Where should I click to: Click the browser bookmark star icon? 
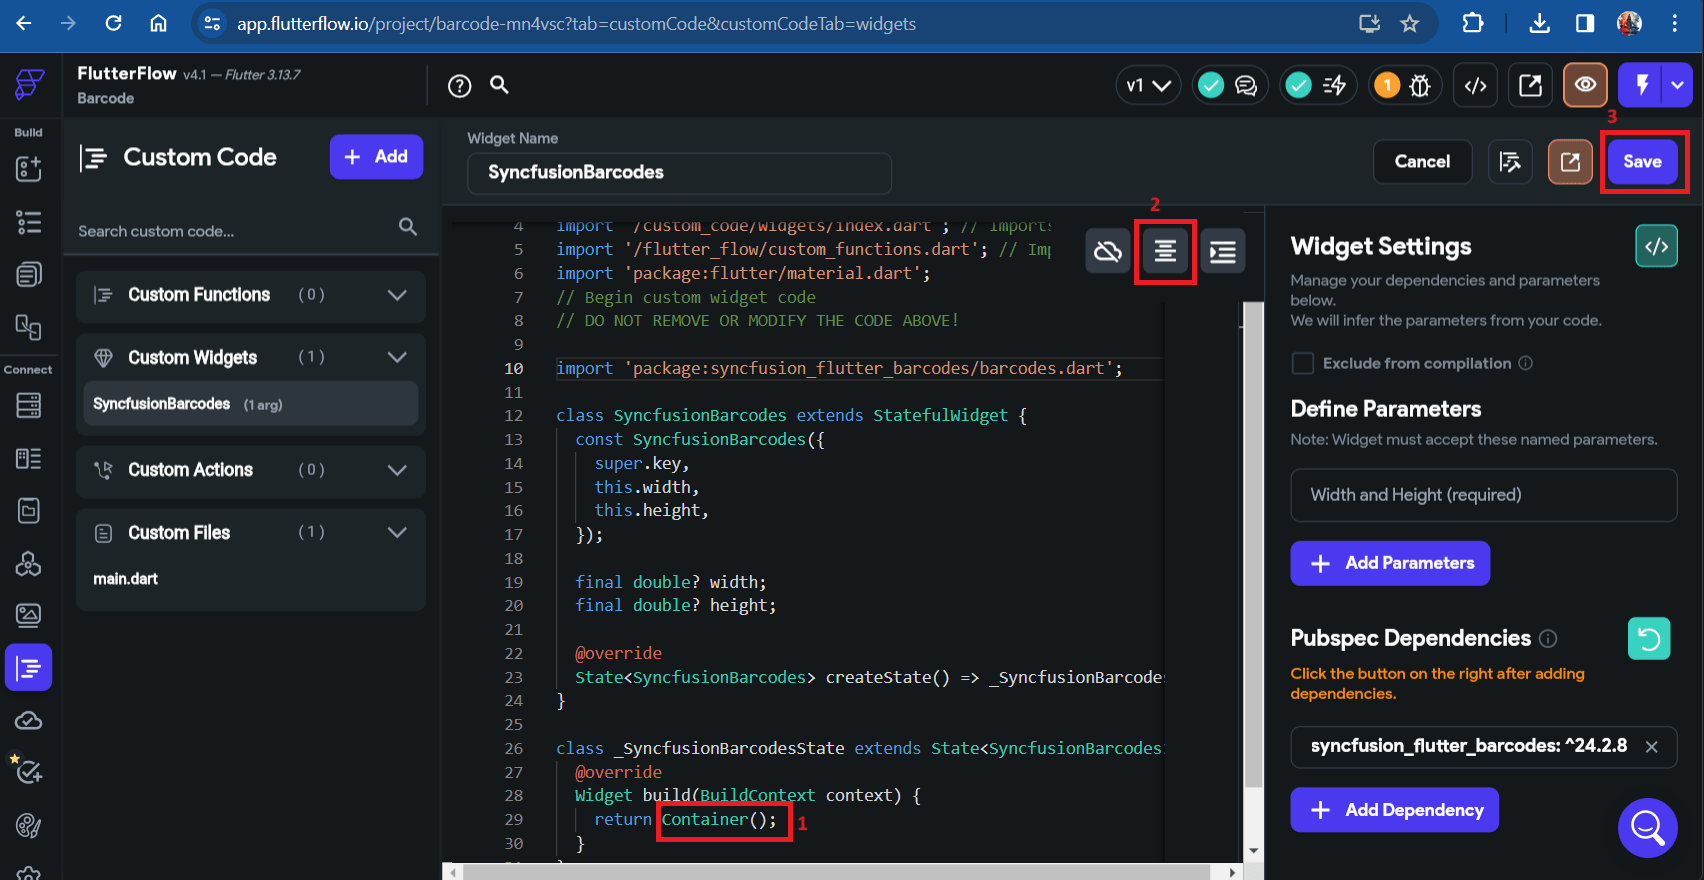1409,23
